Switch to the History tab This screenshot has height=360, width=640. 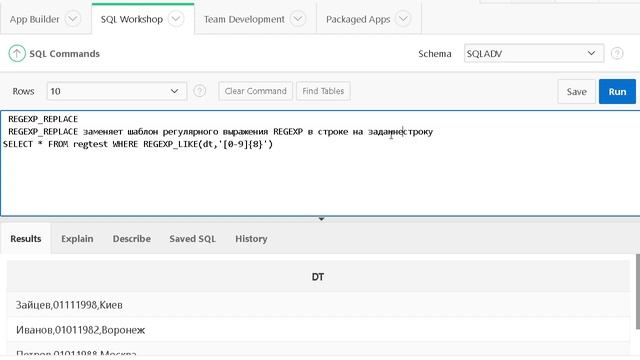click(251, 239)
